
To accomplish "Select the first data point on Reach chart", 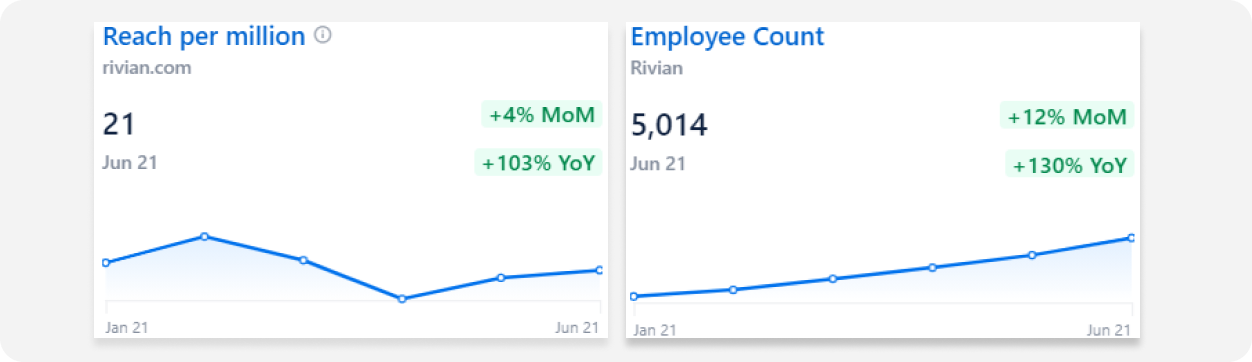I will pos(106,263).
